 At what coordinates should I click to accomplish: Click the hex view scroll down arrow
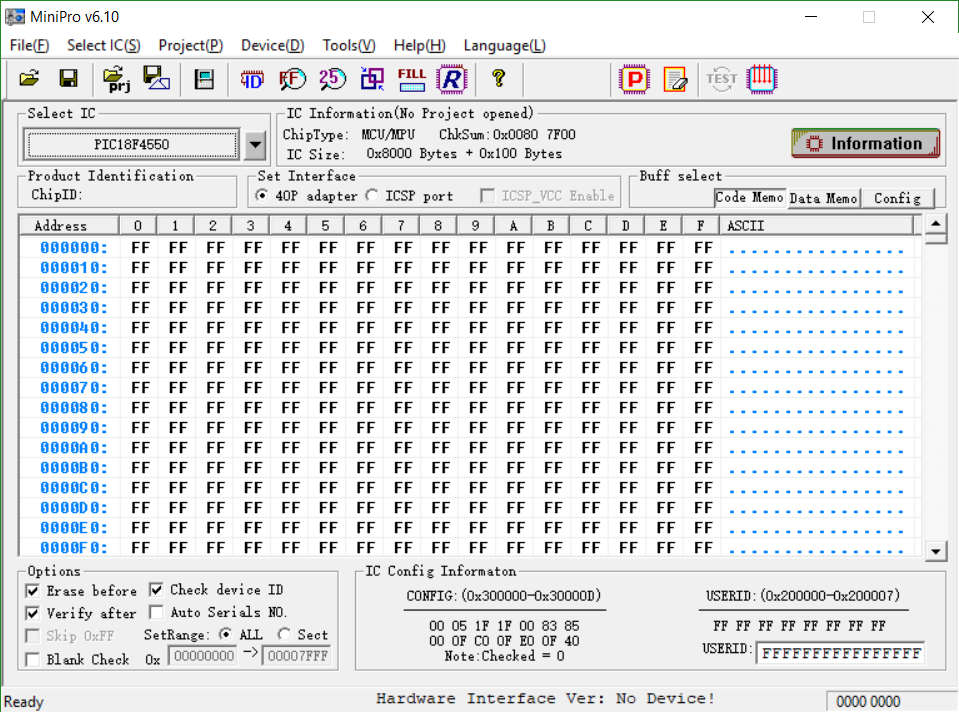click(x=935, y=551)
